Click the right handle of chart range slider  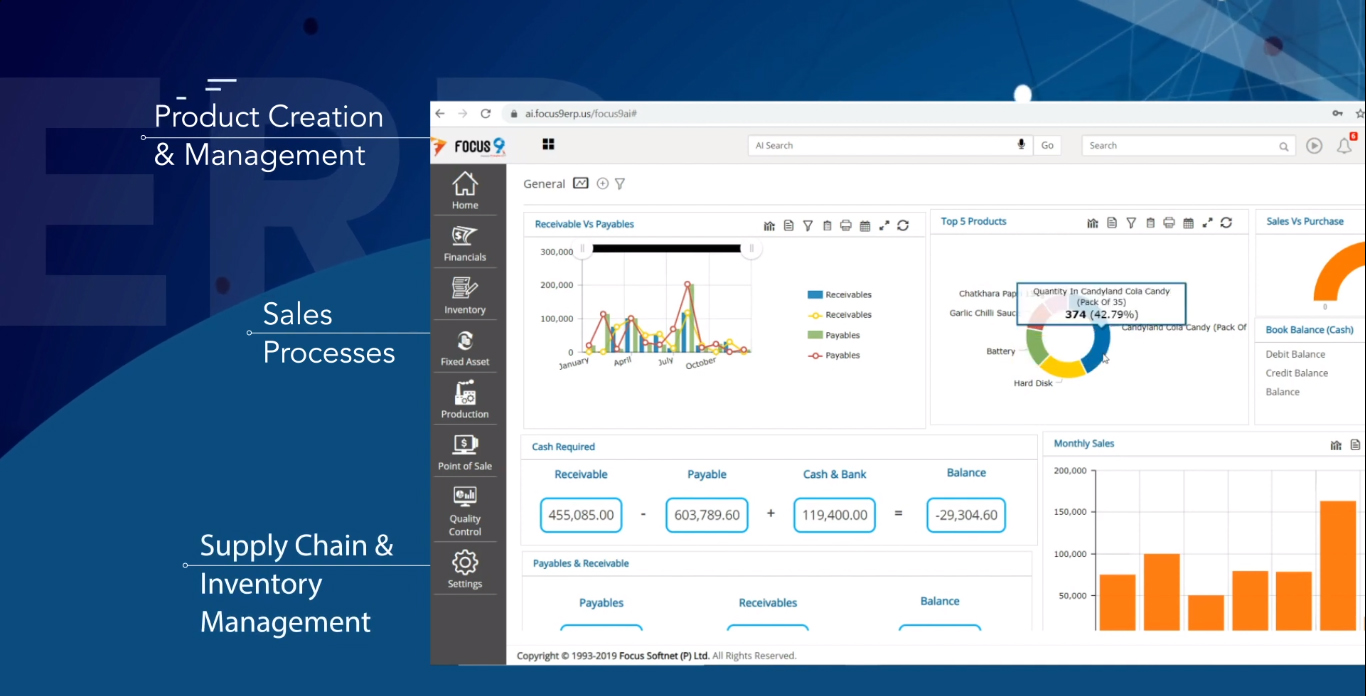[751, 248]
